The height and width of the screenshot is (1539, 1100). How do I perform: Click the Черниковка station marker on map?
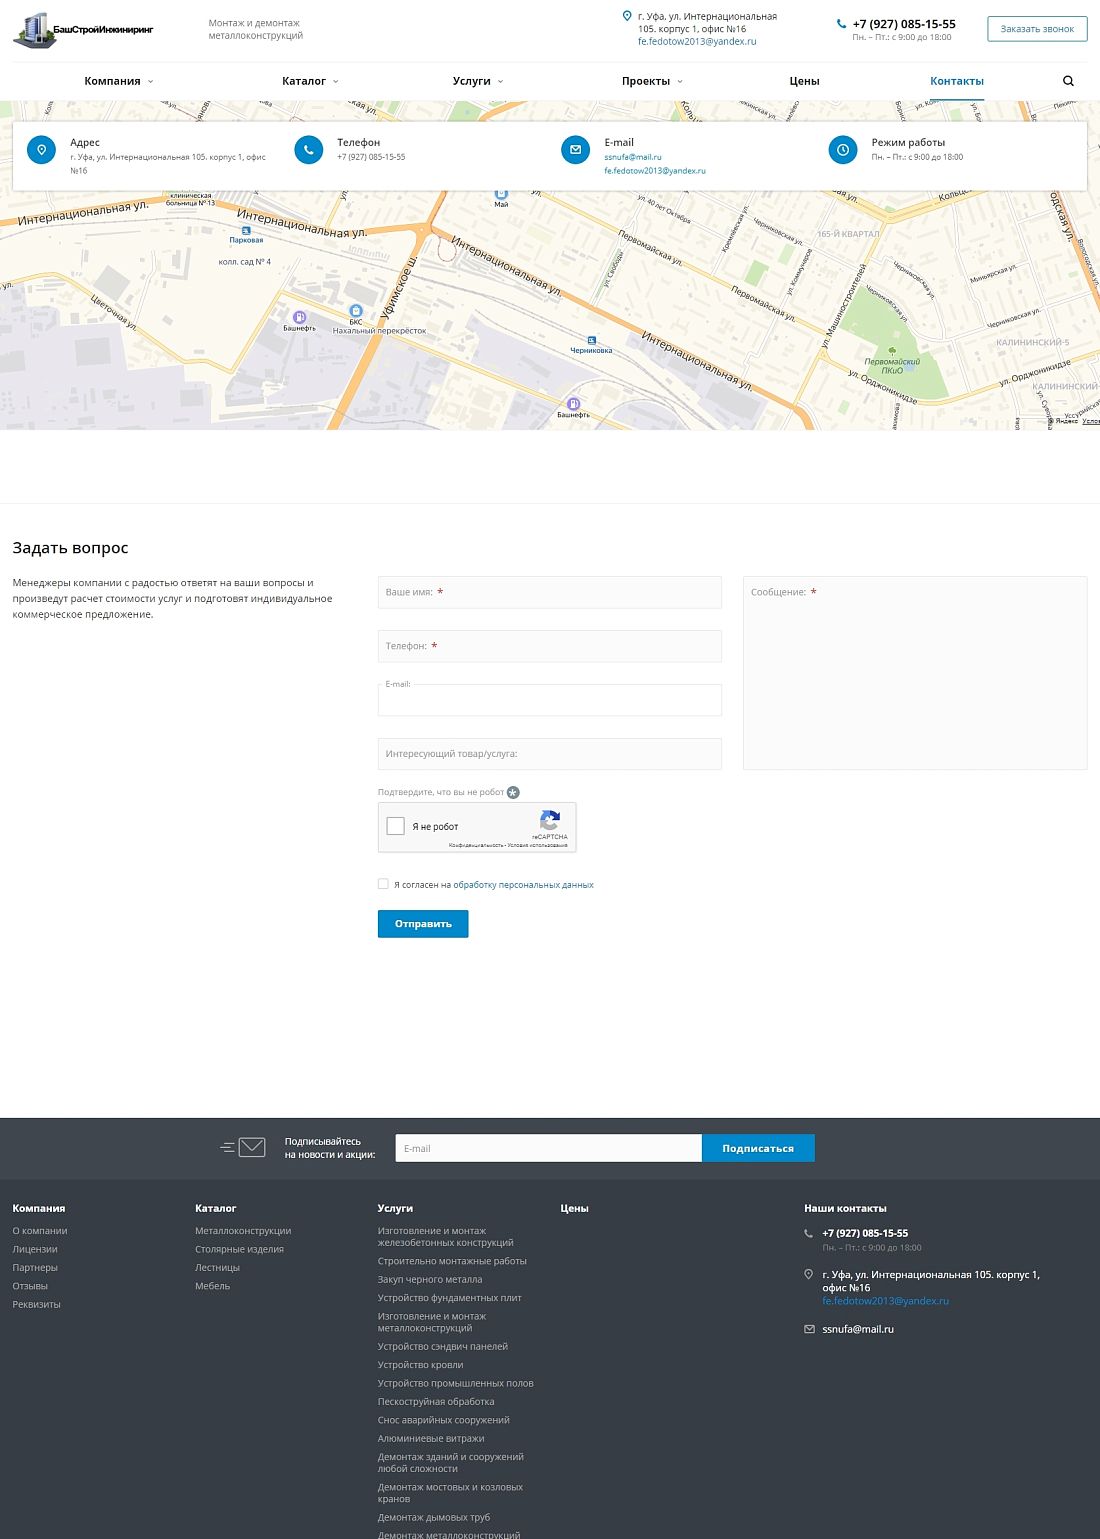point(591,341)
